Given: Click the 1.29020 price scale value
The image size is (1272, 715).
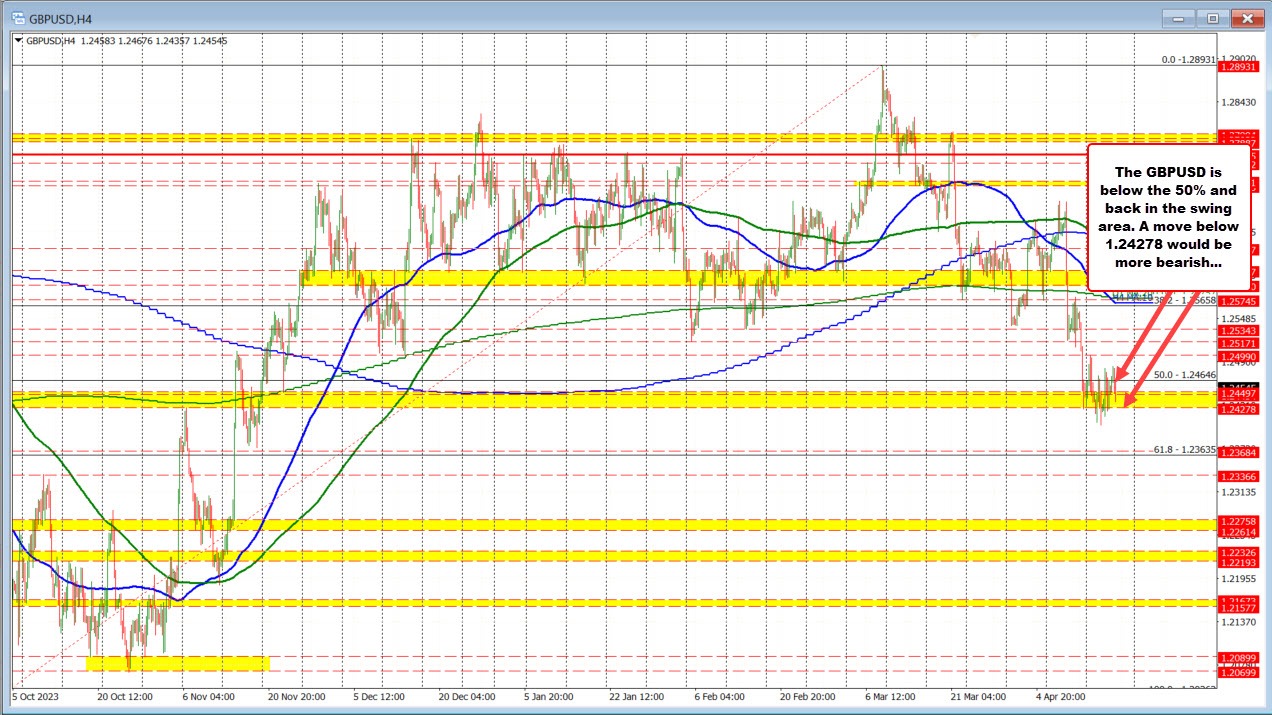Looking at the screenshot, I should 1238,59.
